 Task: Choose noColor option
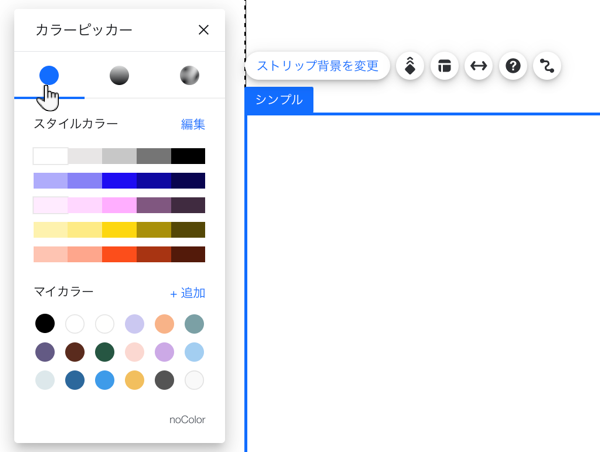click(x=188, y=419)
